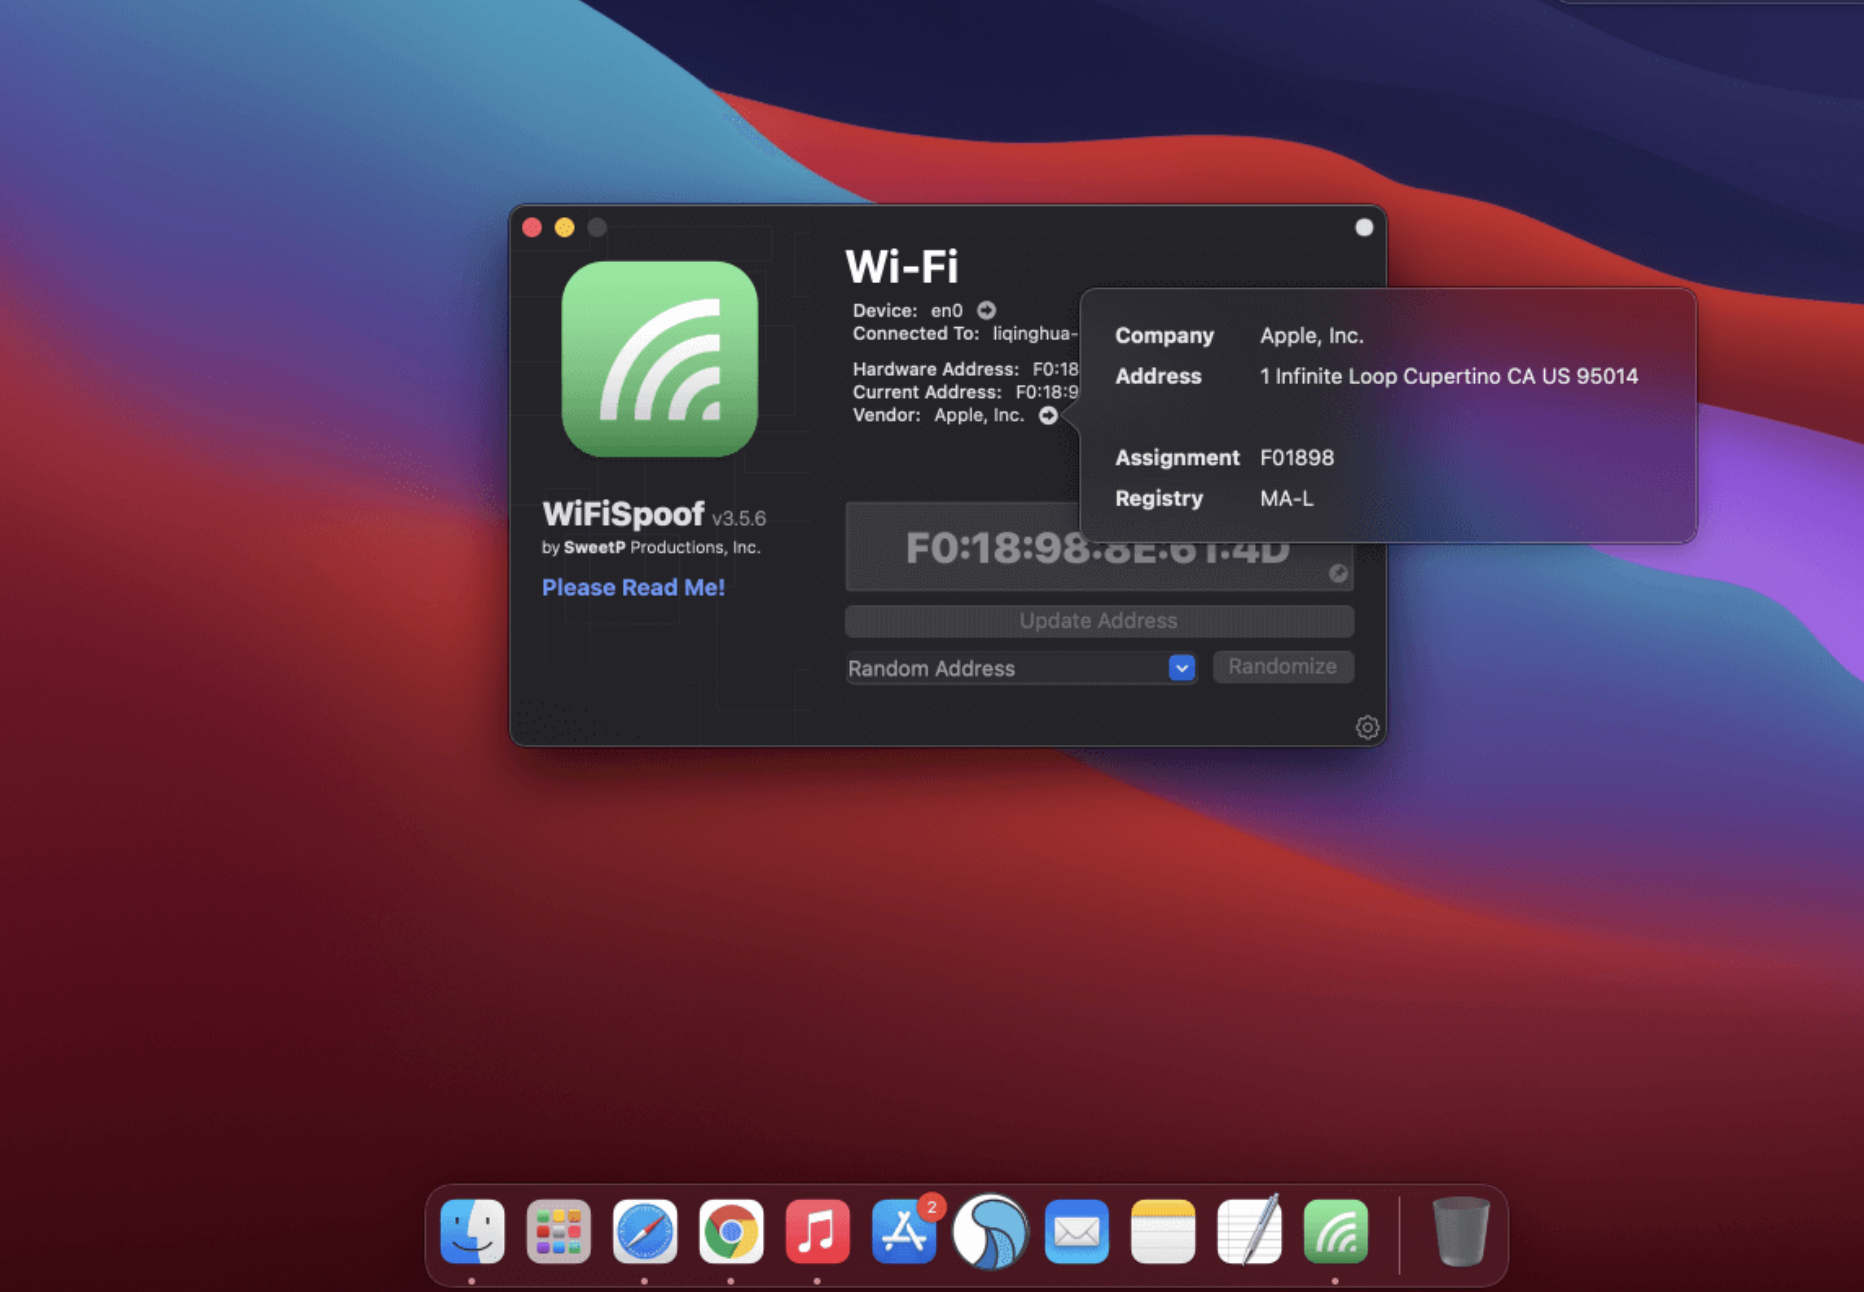Click the Please Read Me! link
Image resolution: width=1864 pixels, height=1292 pixels.
(x=633, y=587)
